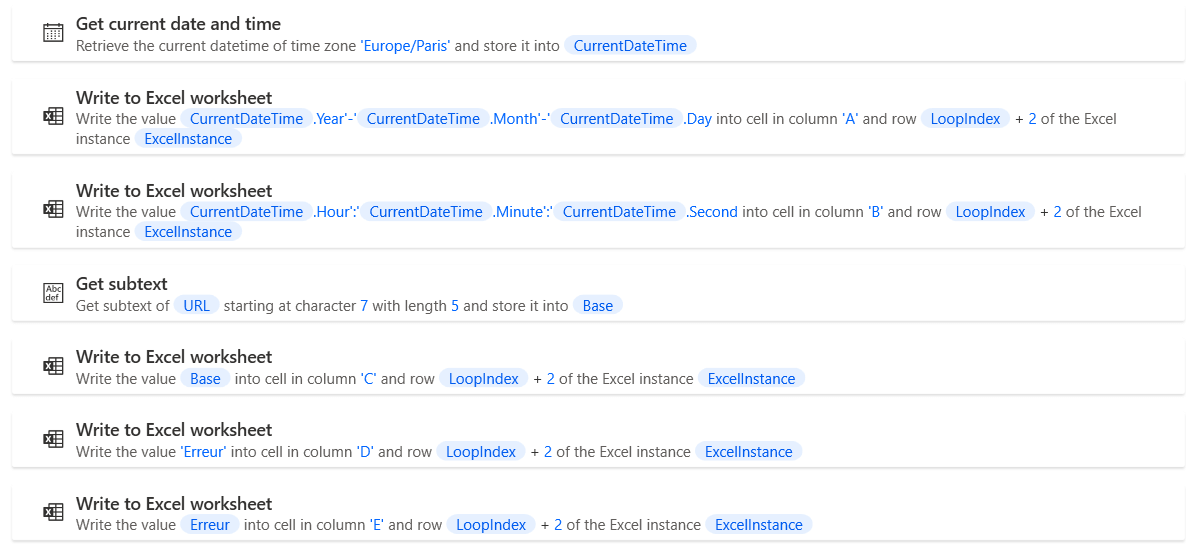Viewport: 1186px width, 554px height.
Task: Click the 'Erreur' text value link for column D
Action: (203, 452)
